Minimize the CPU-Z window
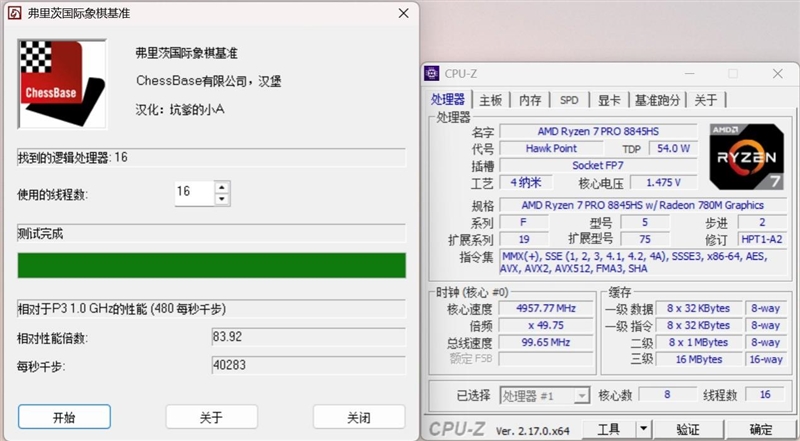 [x=690, y=74]
